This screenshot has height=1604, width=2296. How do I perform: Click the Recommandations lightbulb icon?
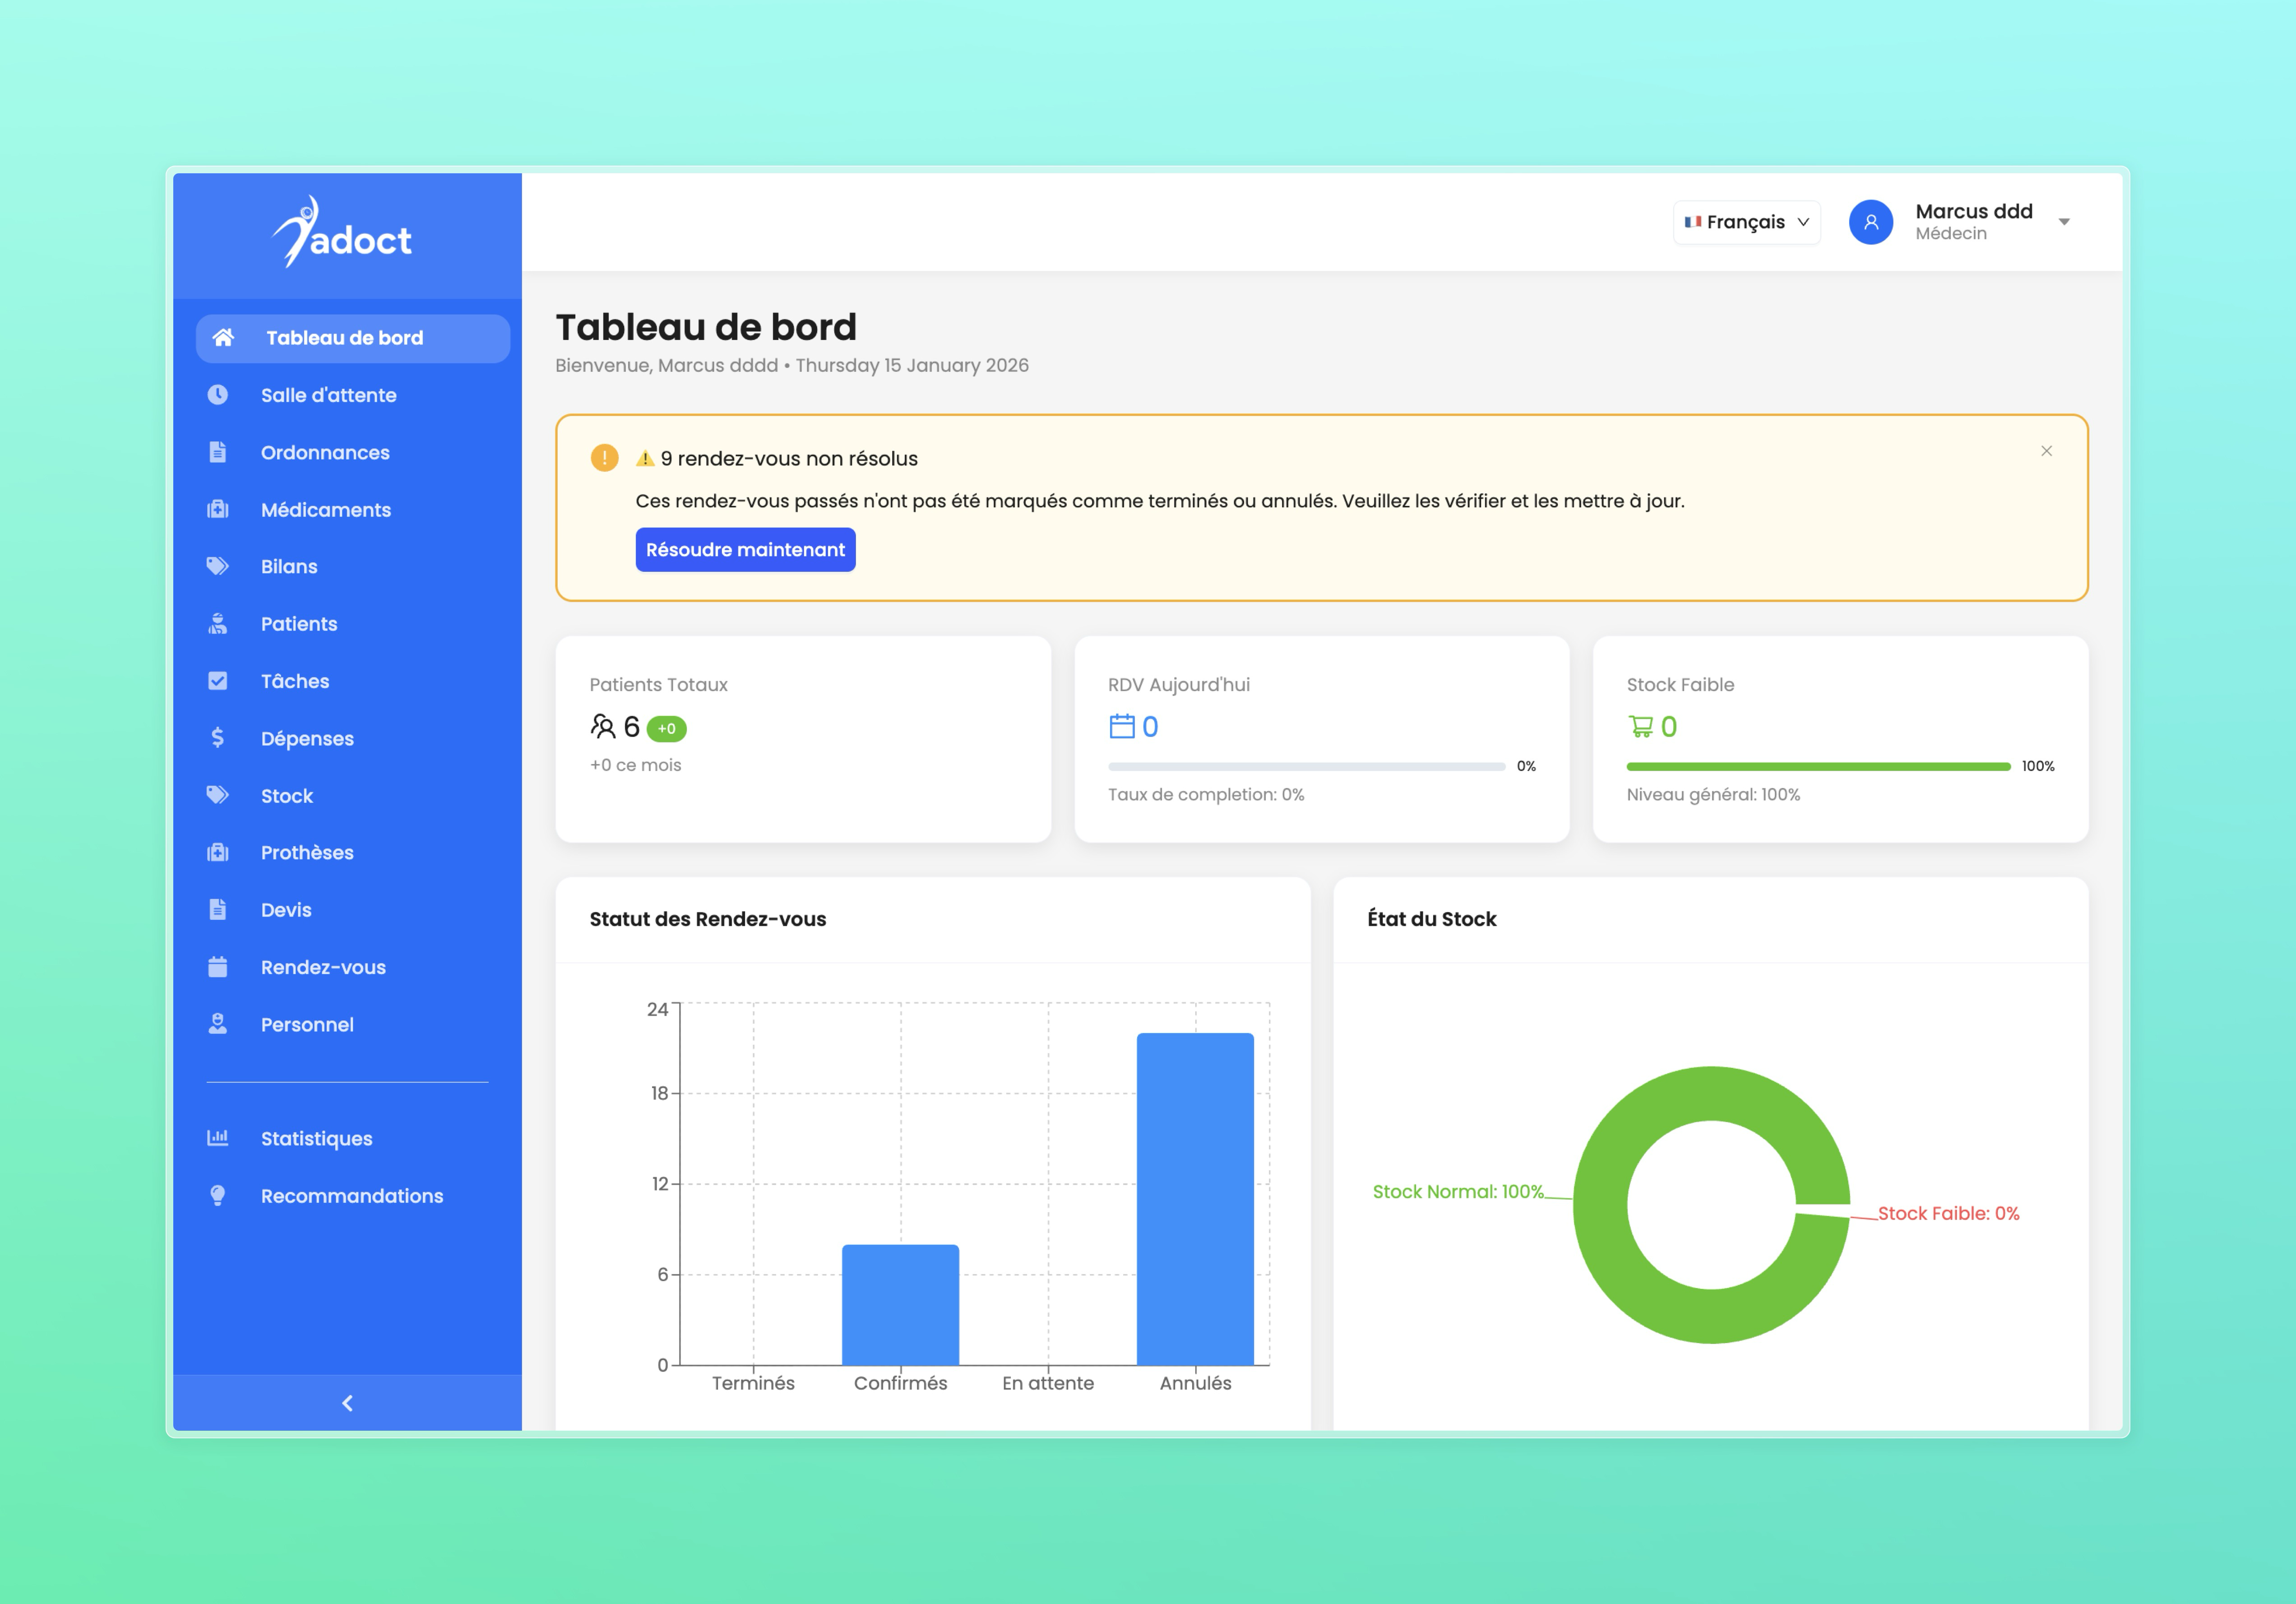point(219,1195)
